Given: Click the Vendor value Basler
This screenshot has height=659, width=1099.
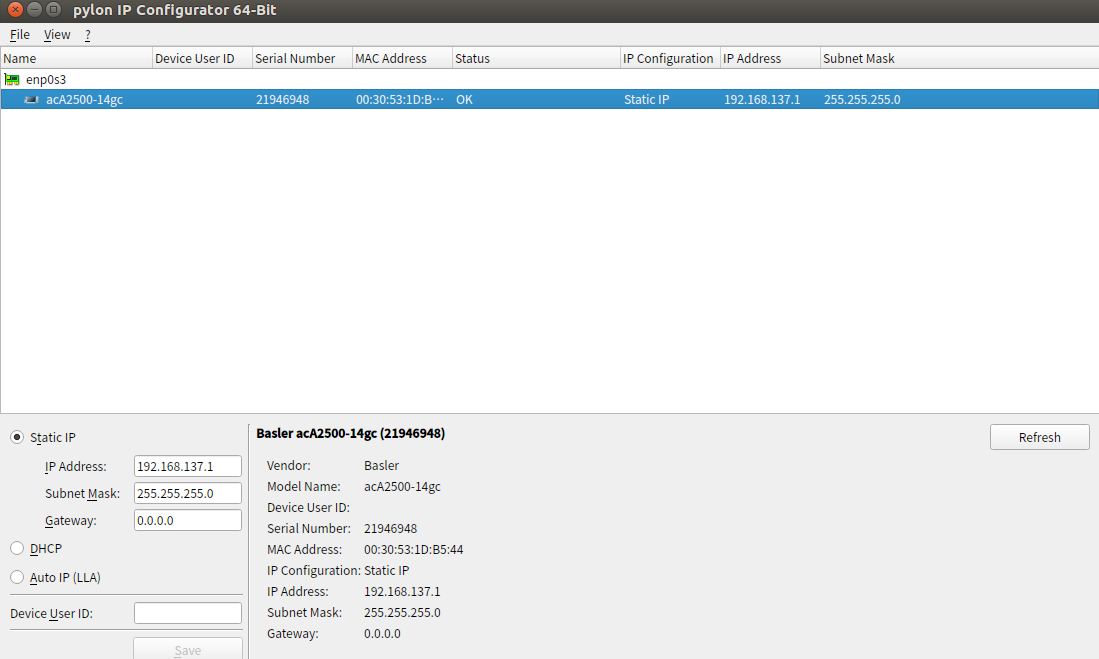Looking at the screenshot, I should point(381,466).
